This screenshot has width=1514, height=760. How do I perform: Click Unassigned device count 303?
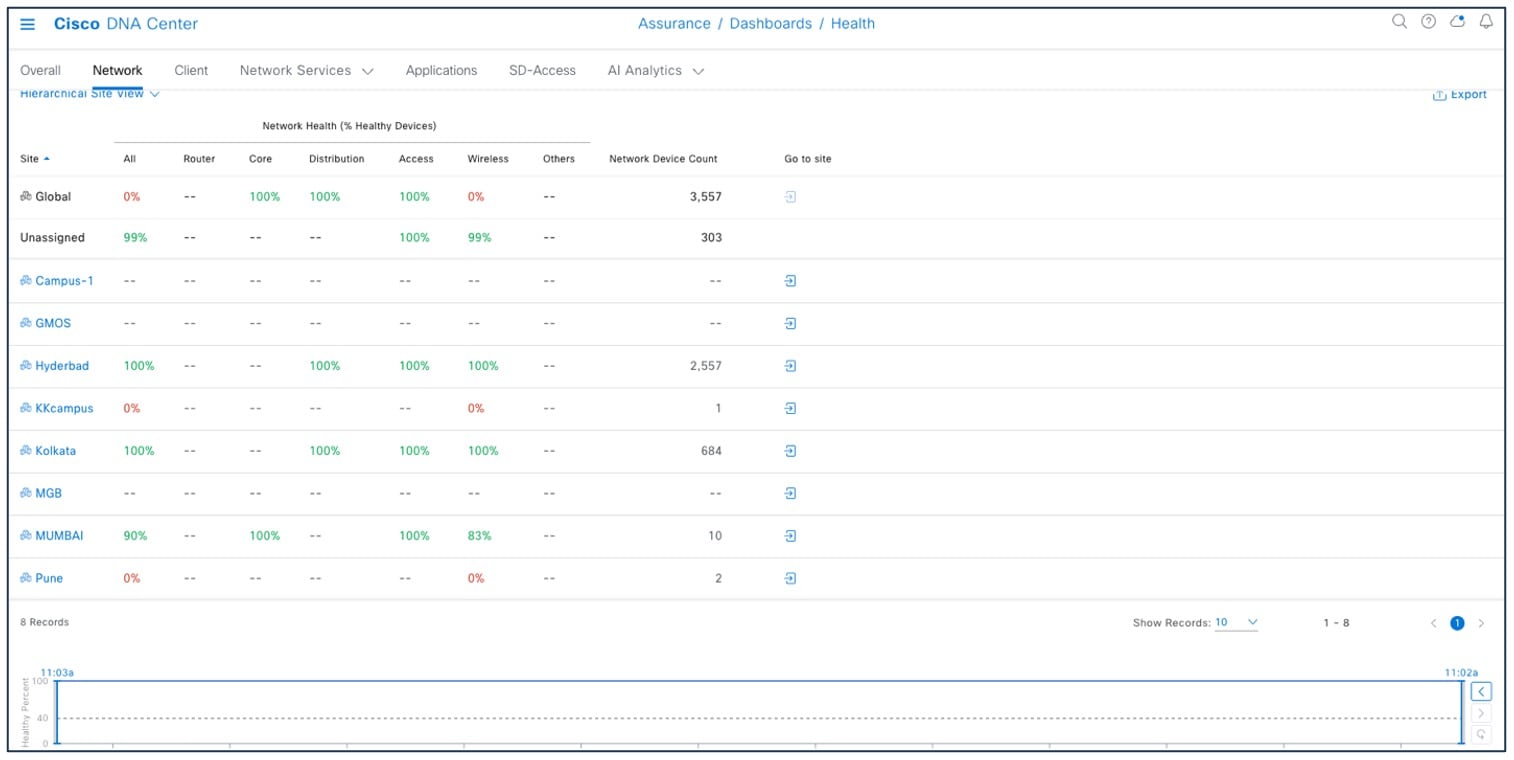[x=711, y=238]
